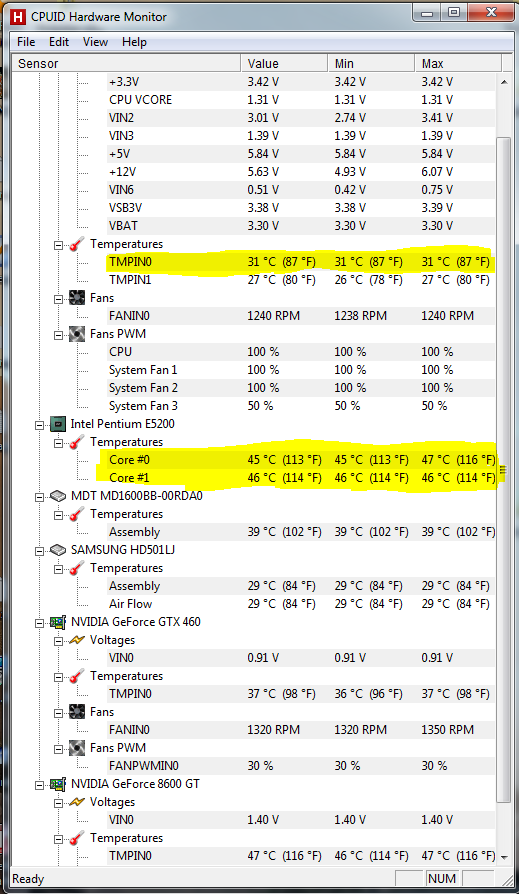Click the Intel Pentium E5200 processor icon
Viewport: 519px width, 894px height.
pos(58,424)
